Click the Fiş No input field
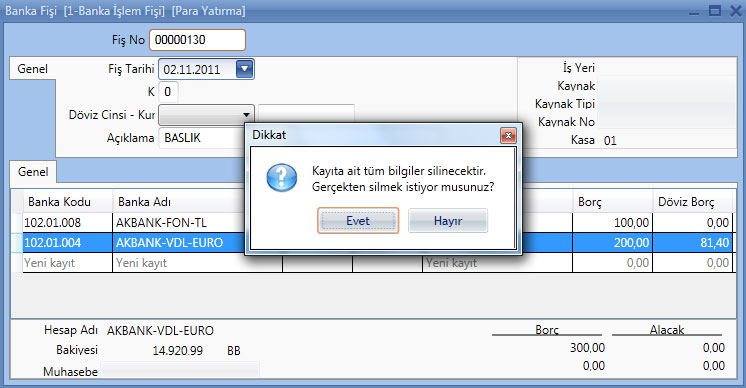This screenshot has height=388, width=746. (x=197, y=40)
